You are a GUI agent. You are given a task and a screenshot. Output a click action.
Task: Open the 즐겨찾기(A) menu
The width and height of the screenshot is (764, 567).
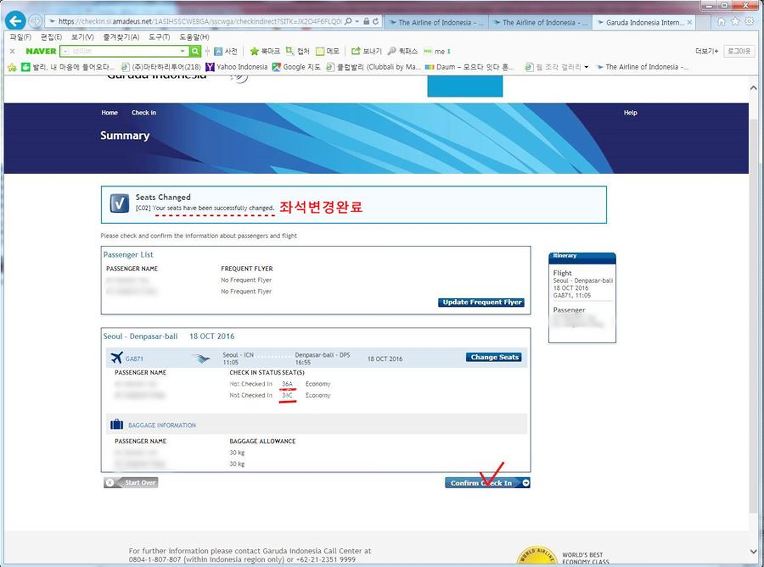point(121,37)
